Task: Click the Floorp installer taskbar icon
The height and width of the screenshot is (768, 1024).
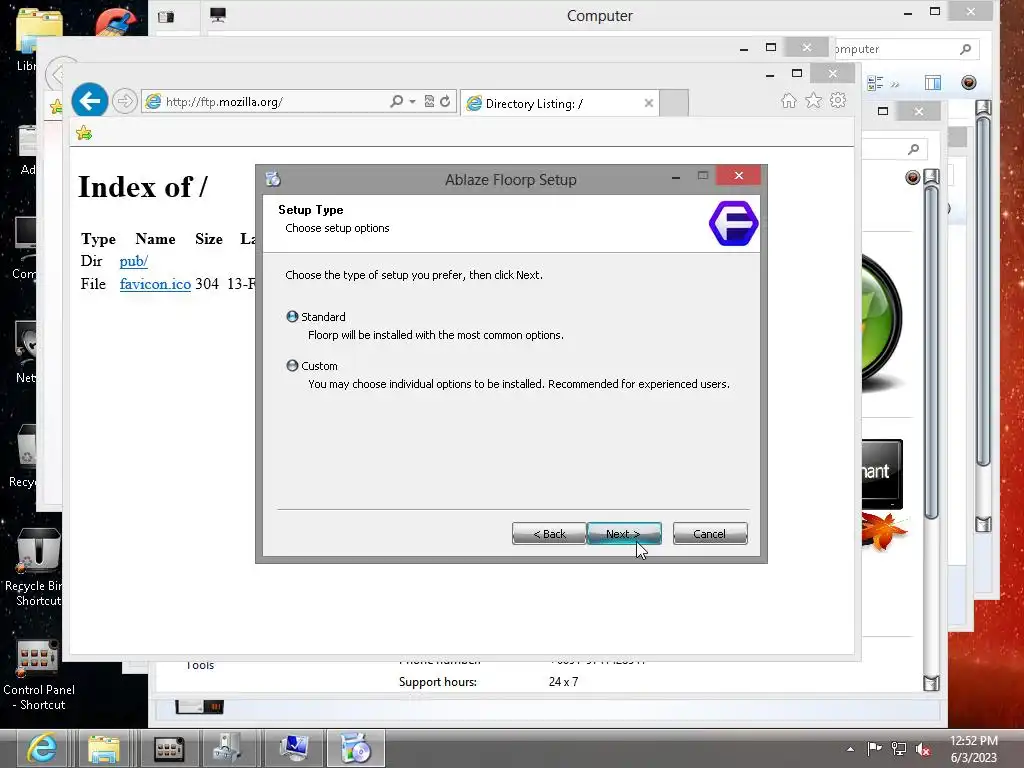Action: click(356, 748)
